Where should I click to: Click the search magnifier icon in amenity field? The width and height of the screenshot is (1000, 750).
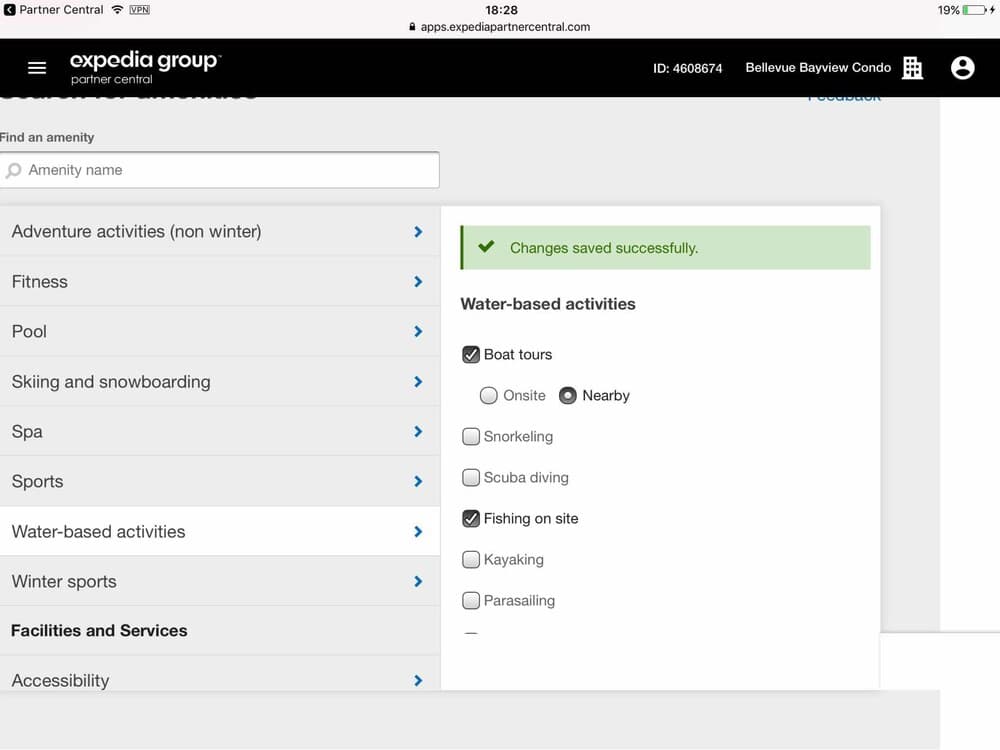pos(13,170)
